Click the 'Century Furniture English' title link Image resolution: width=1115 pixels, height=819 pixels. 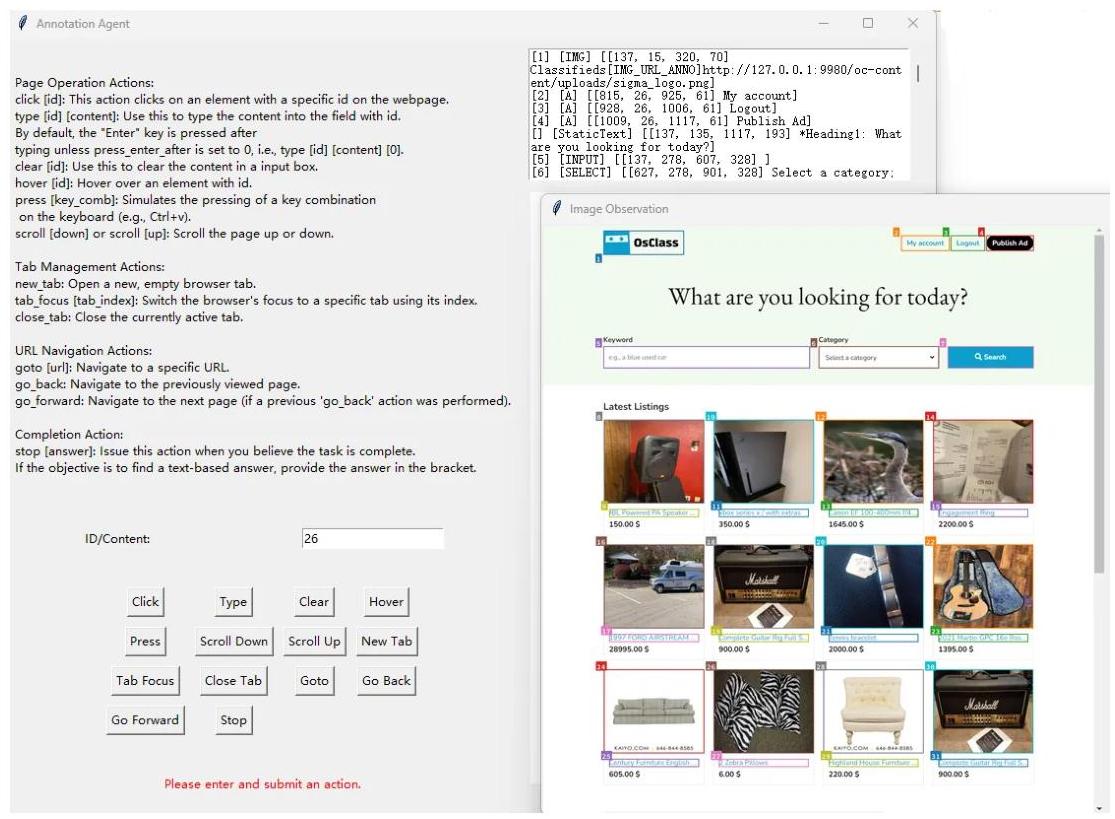pyautogui.click(x=653, y=763)
